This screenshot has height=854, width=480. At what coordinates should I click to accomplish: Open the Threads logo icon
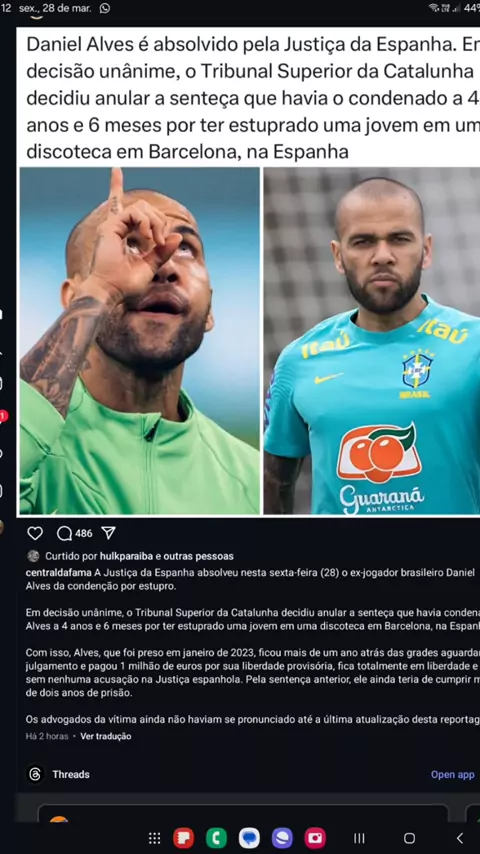[35, 774]
